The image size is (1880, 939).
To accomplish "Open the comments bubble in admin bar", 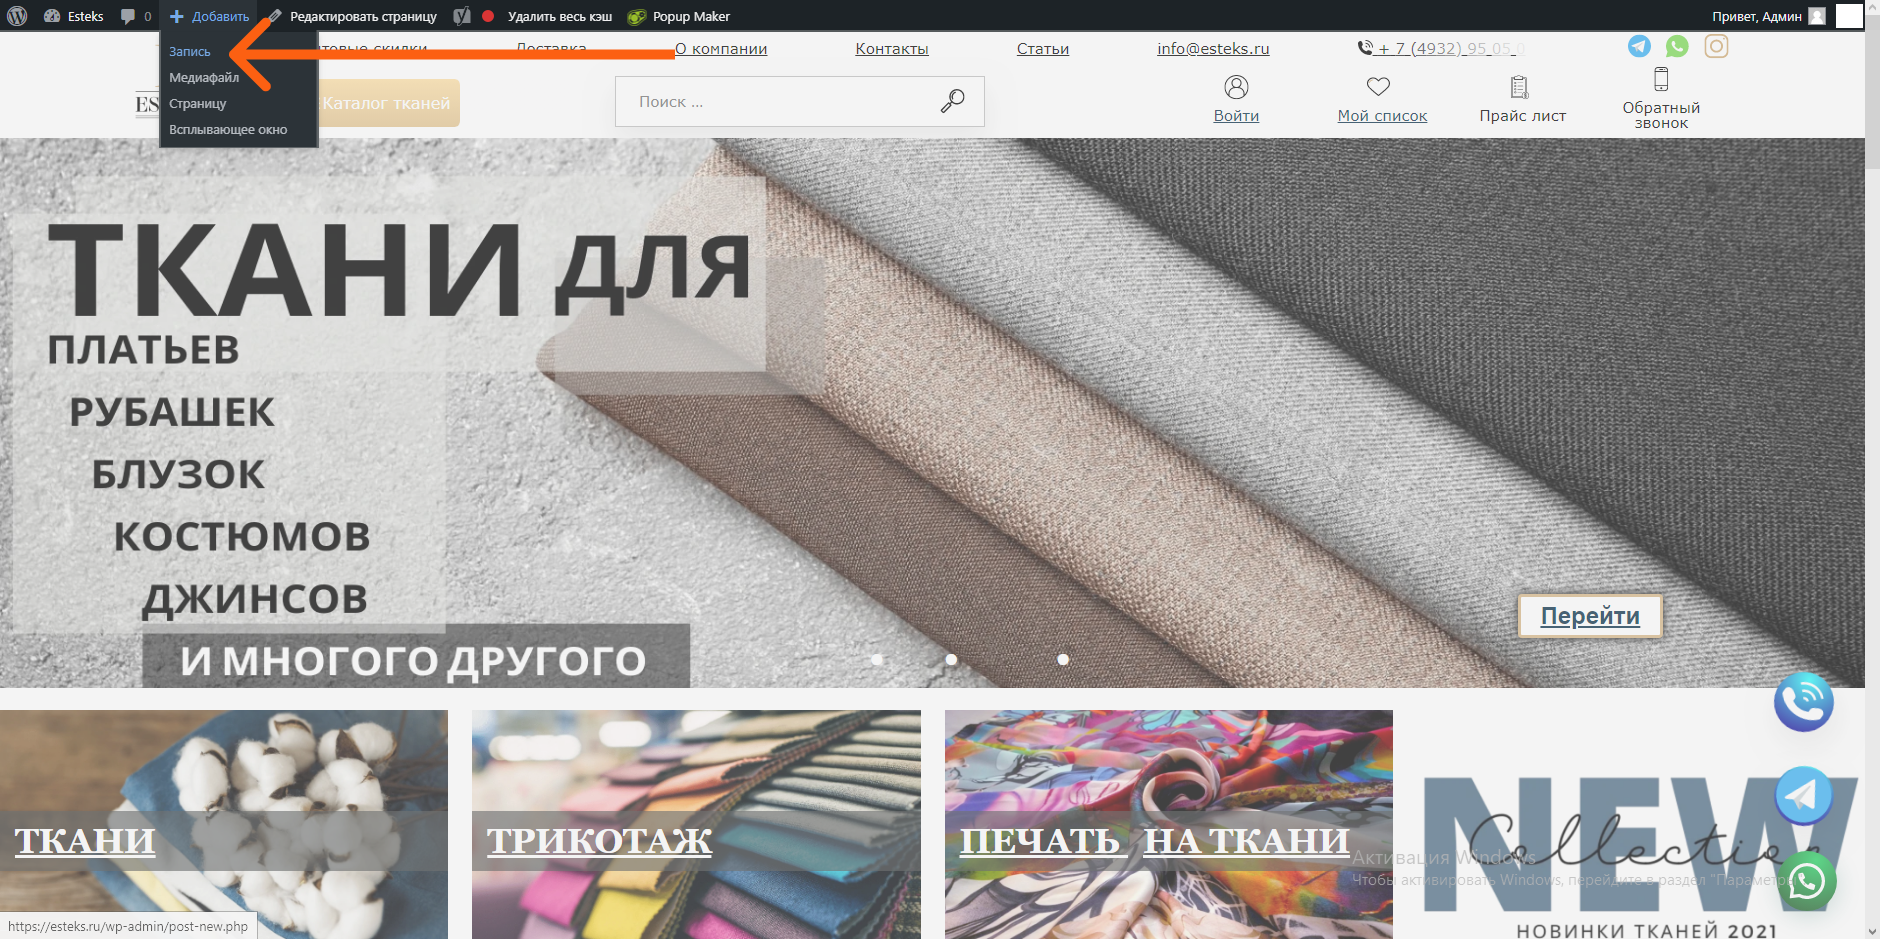I will pyautogui.click(x=136, y=16).
